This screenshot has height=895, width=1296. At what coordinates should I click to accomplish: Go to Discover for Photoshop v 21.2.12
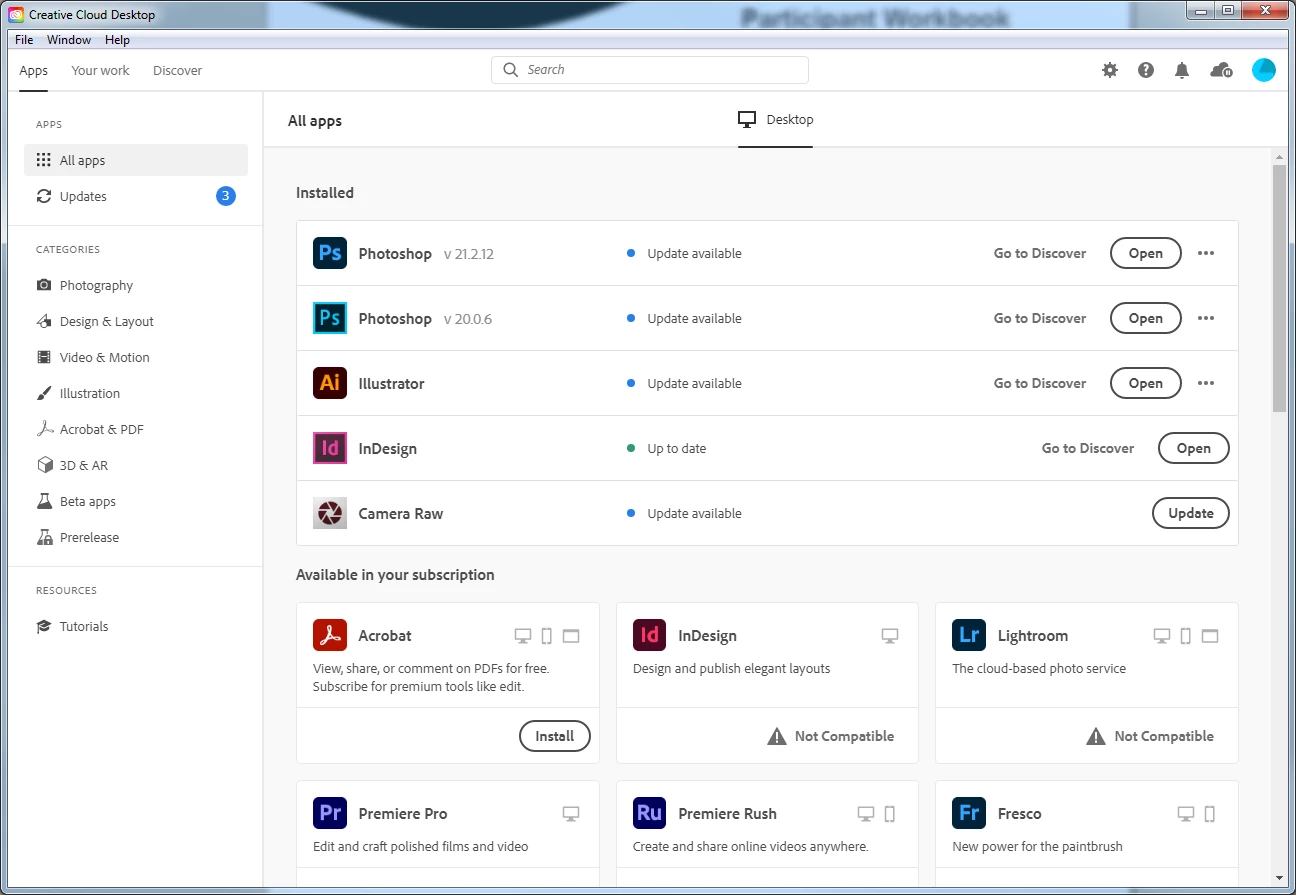pos(1039,253)
